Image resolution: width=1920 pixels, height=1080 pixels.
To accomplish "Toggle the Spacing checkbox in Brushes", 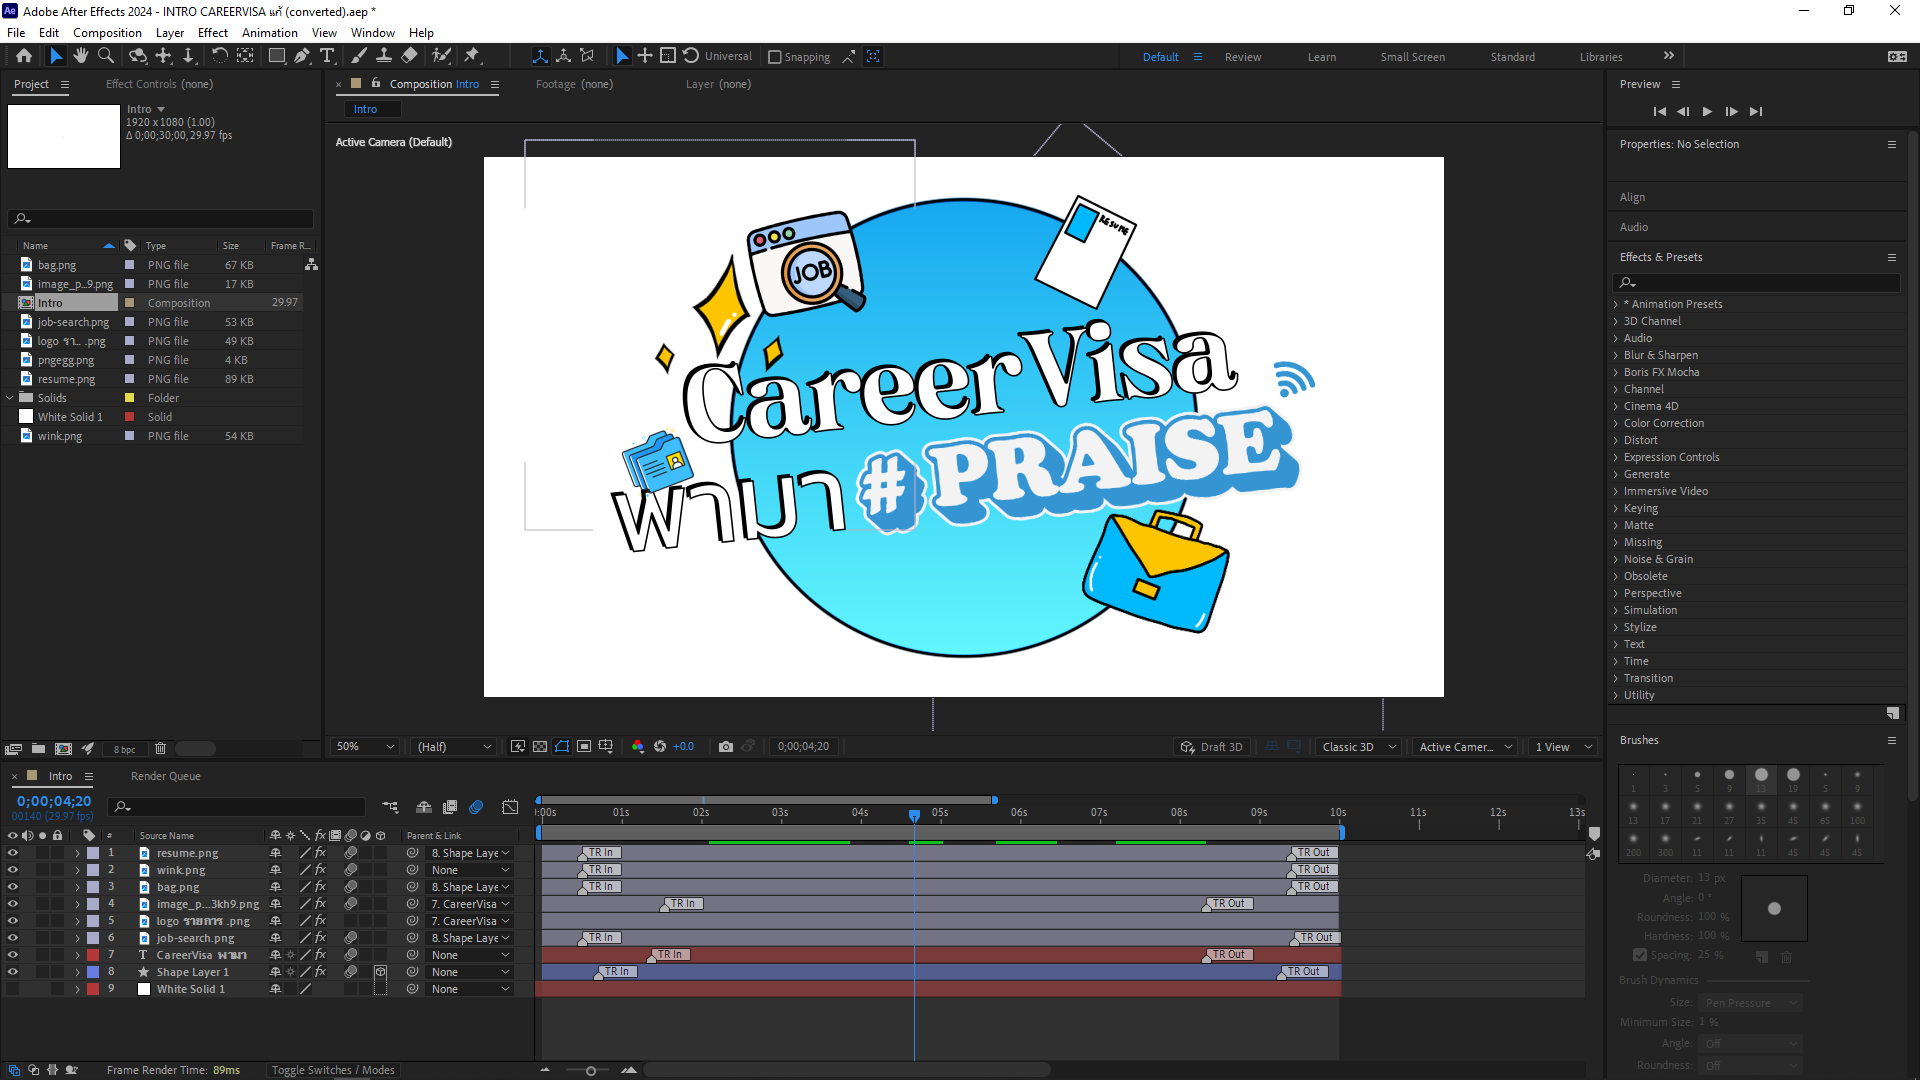I will tap(1640, 955).
